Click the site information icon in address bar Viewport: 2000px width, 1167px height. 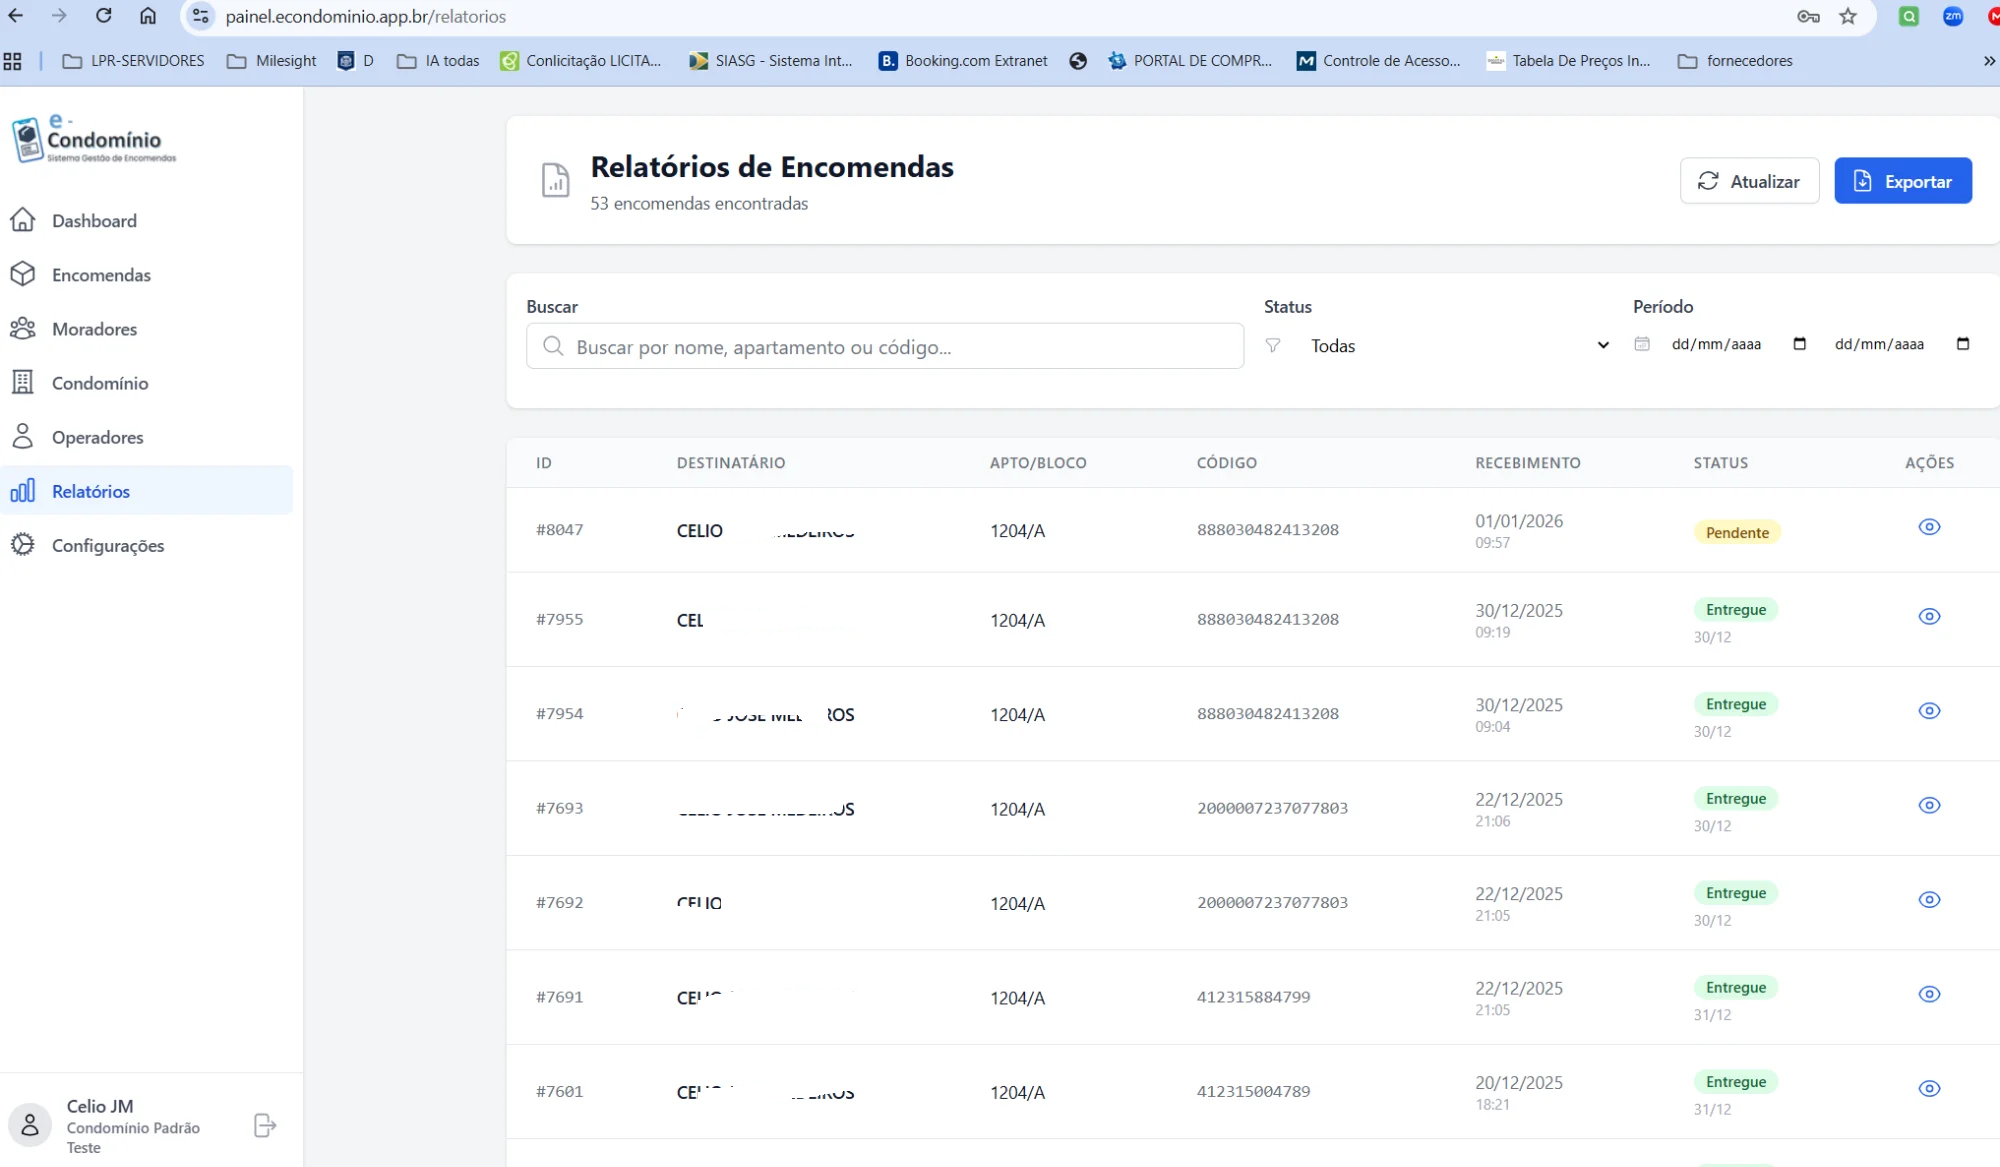pos(200,16)
